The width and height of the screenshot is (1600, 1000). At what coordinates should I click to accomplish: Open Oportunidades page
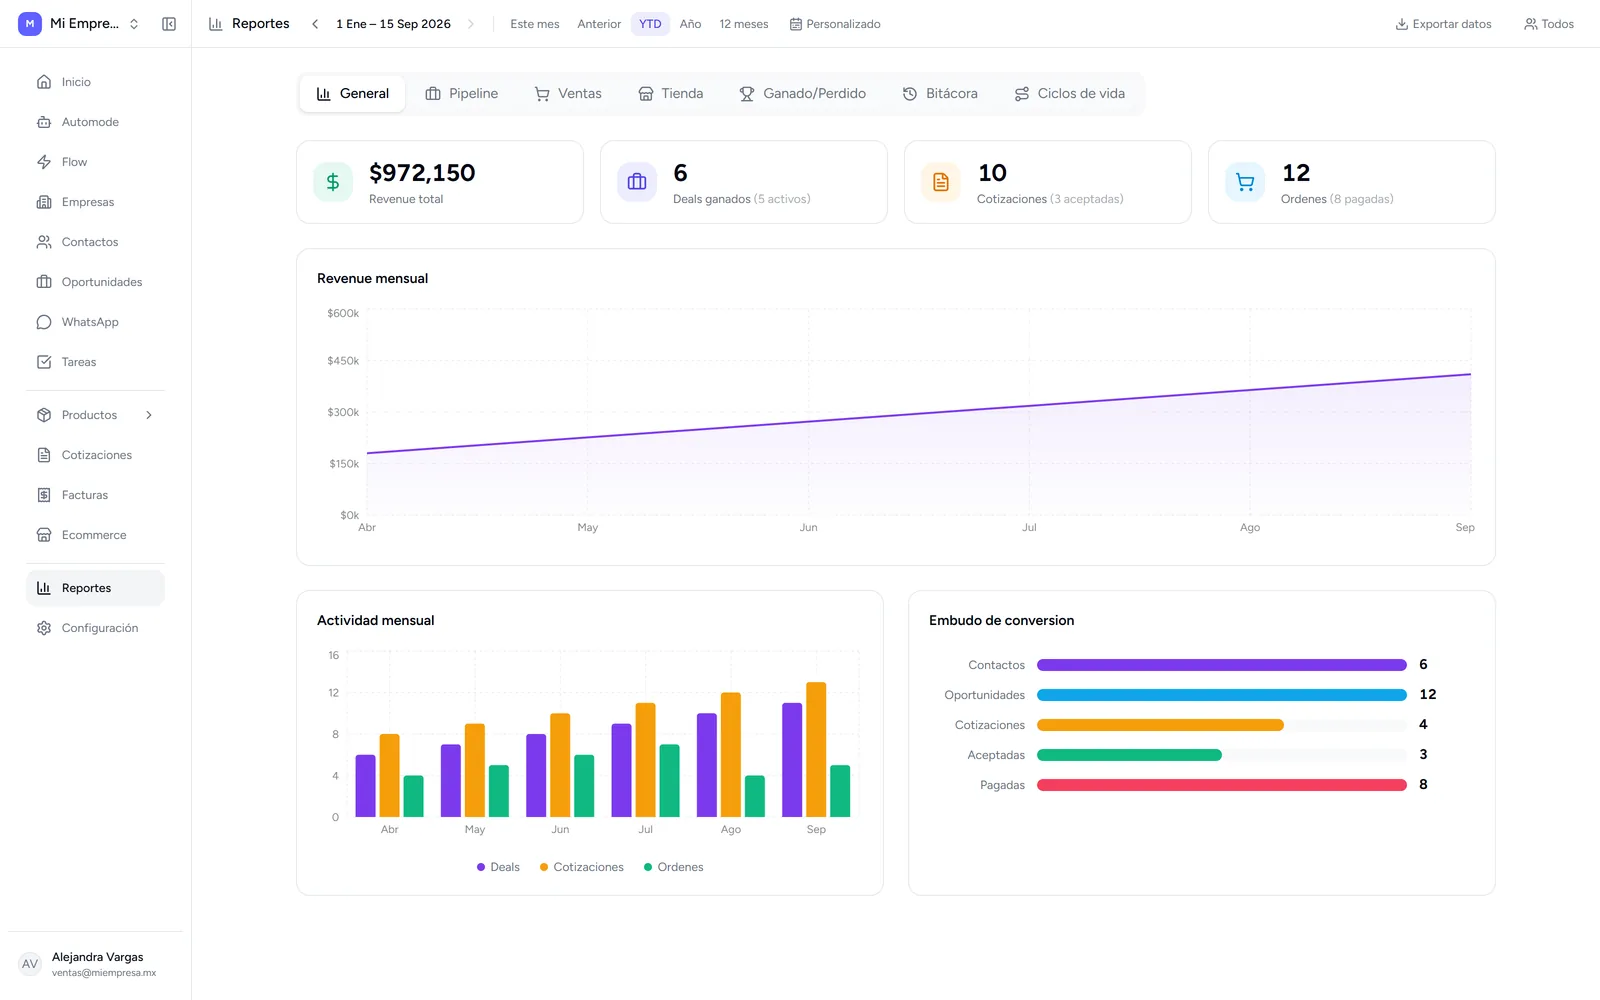click(x=95, y=282)
